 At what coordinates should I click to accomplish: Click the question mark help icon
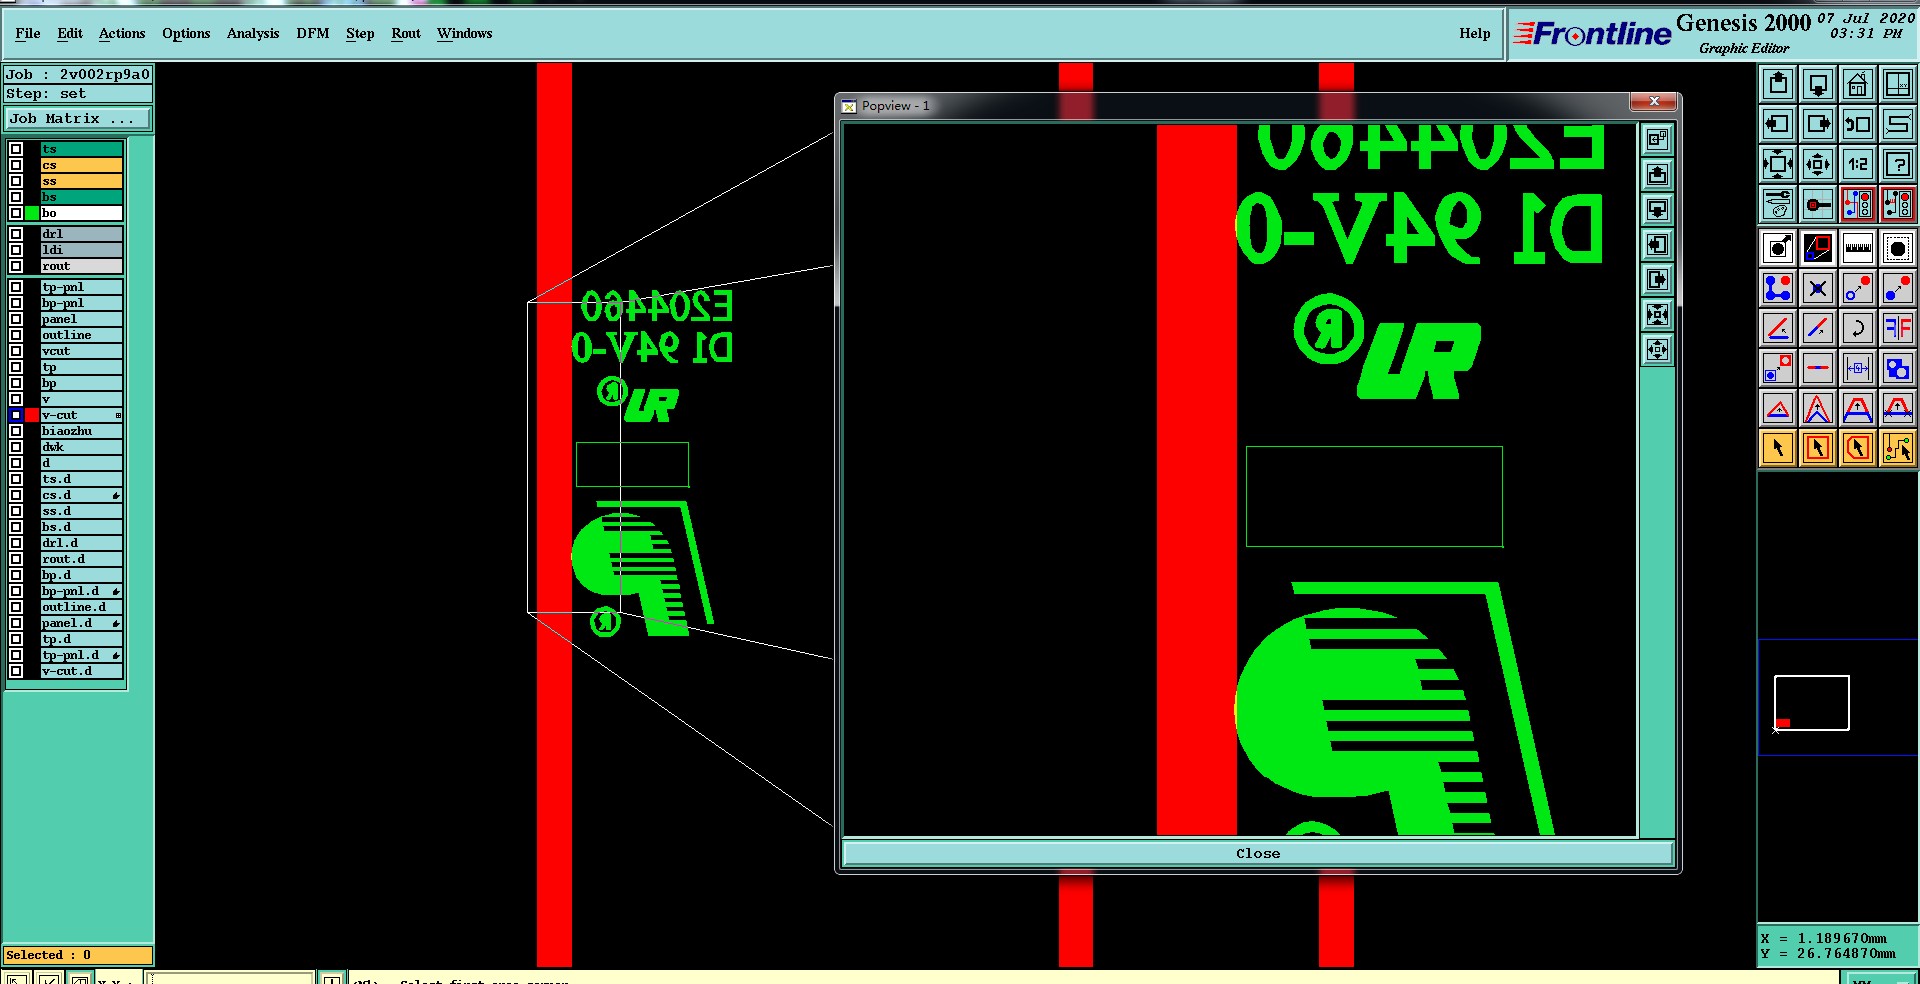pyautogui.click(x=1898, y=164)
